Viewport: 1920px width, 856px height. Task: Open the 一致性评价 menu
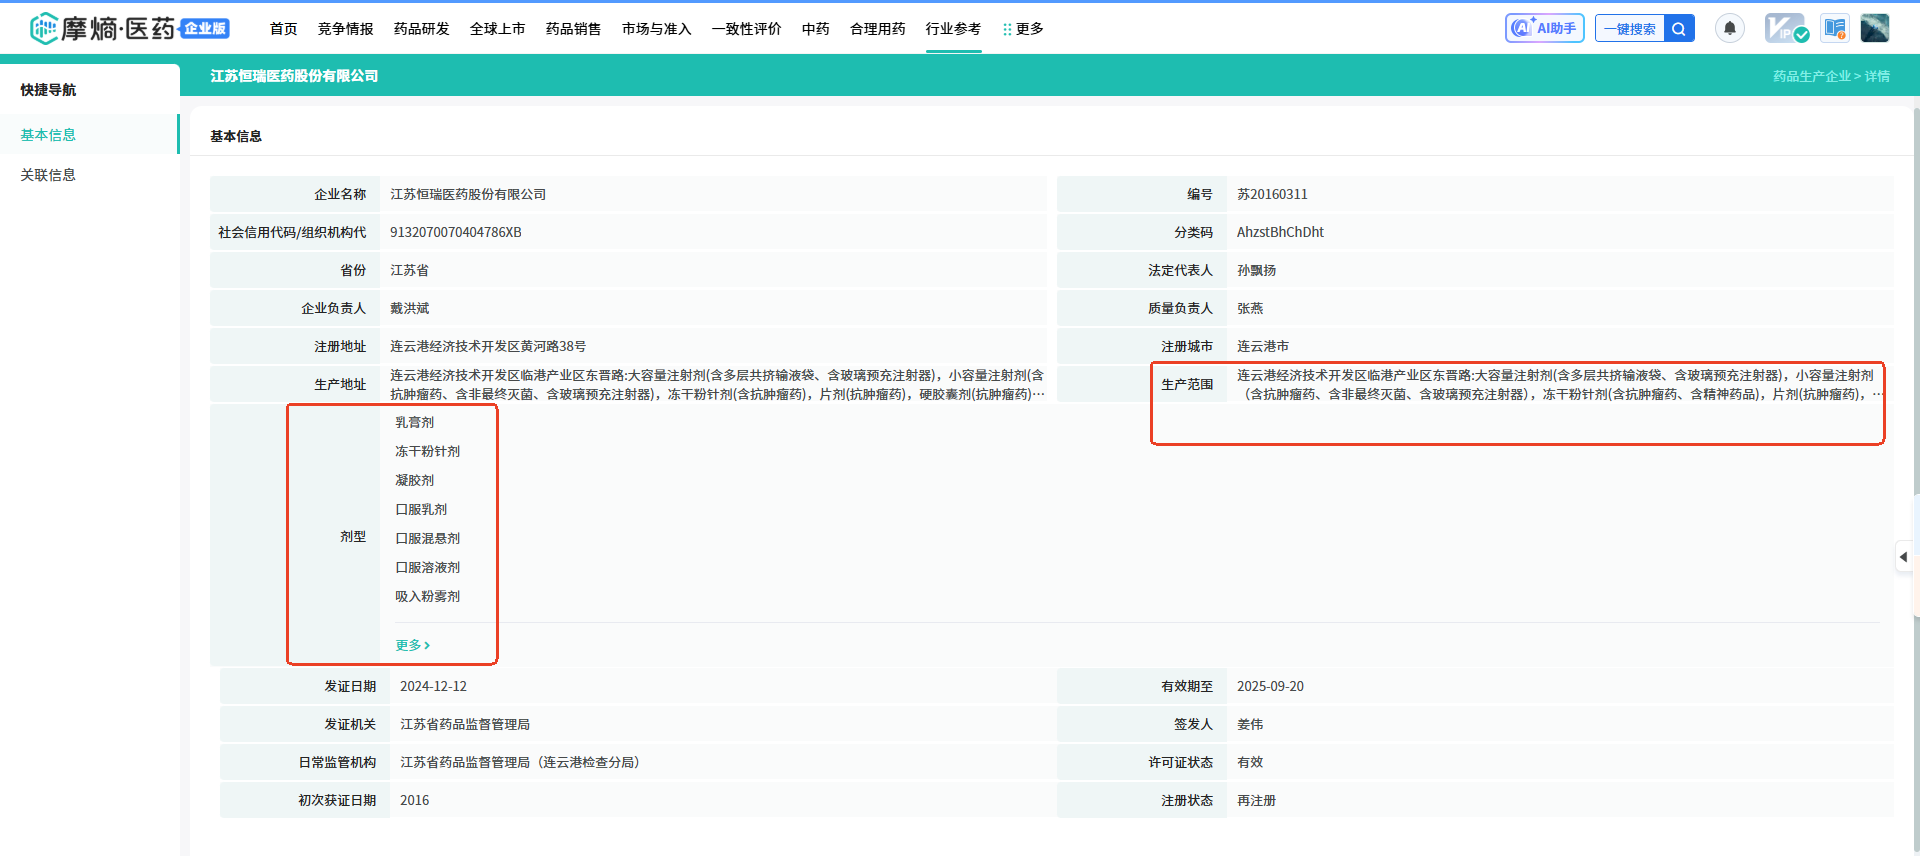[x=747, y=29]
